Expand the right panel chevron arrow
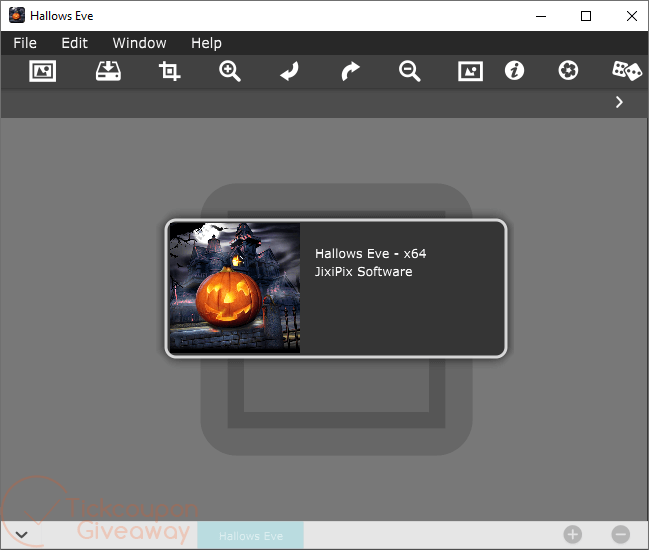 (x=619, y=102)
